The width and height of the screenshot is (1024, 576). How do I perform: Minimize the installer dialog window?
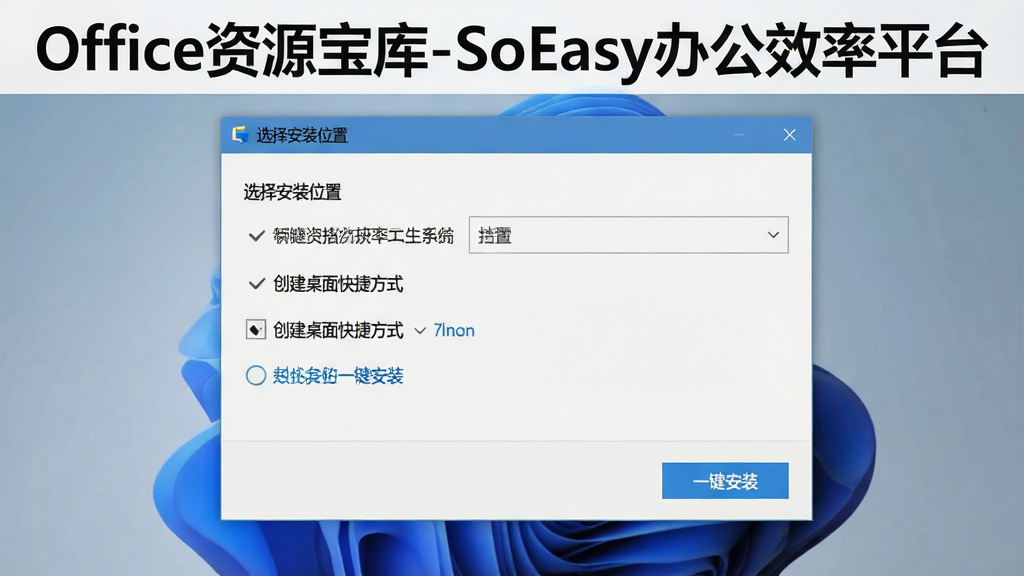739,135
